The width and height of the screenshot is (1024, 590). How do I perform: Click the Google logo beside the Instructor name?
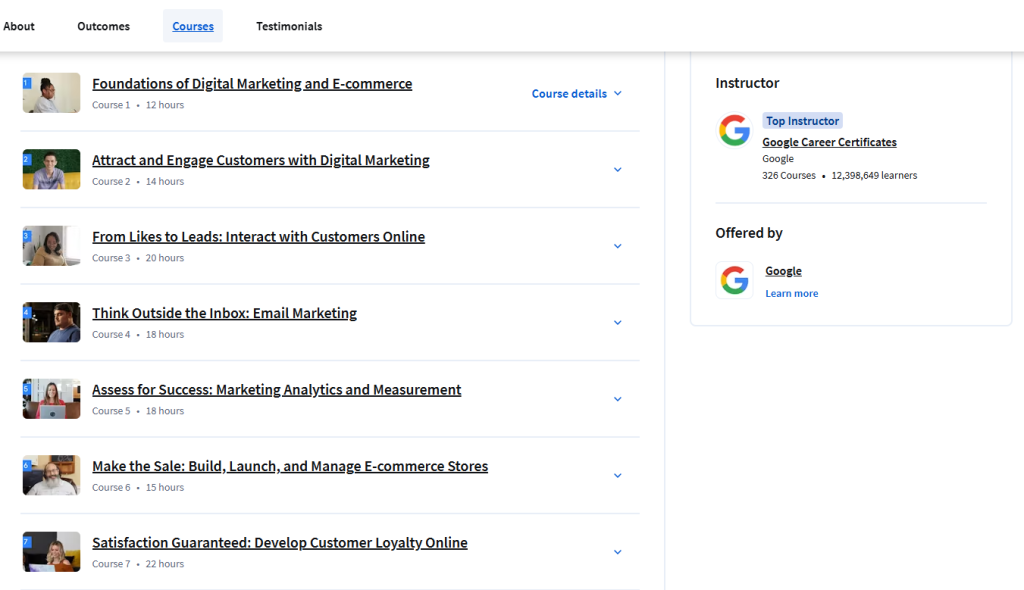click(735, 129)
